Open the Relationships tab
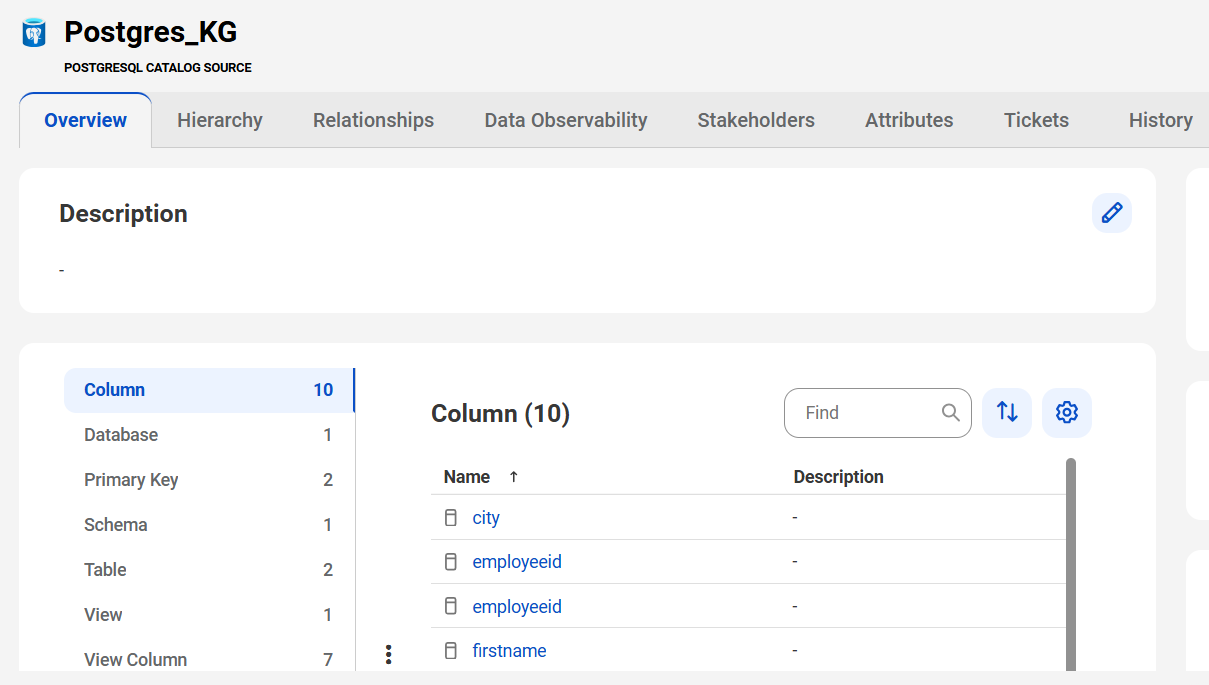The width and height of the screenshot is (1209, 685). pos(373,120)
